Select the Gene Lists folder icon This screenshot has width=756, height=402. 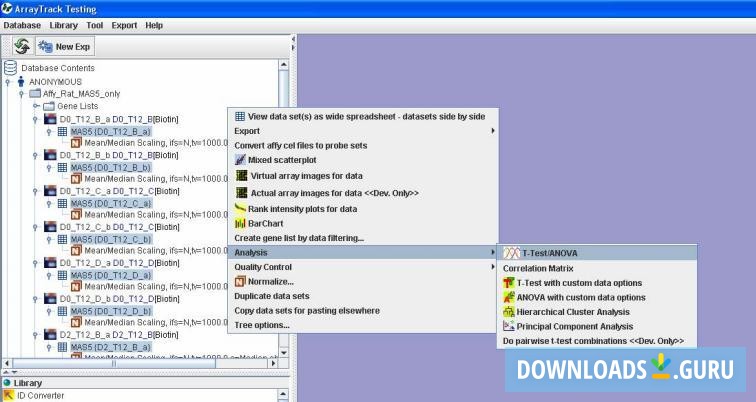[x=49, y=106]
